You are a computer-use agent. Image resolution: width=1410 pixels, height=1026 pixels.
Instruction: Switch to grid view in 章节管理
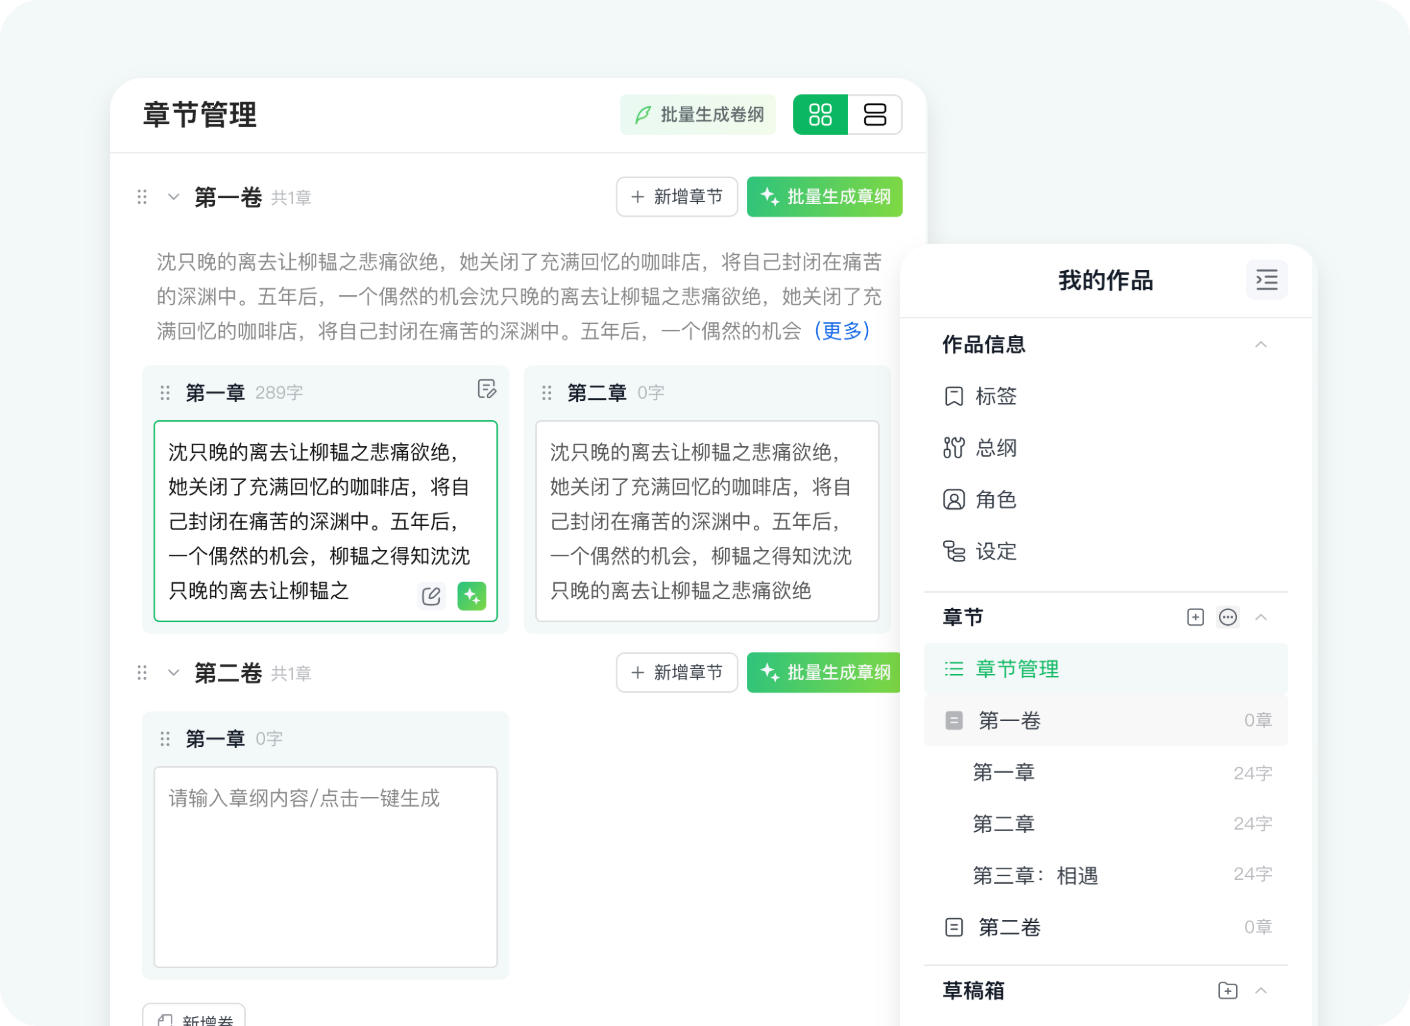point(820,114)
